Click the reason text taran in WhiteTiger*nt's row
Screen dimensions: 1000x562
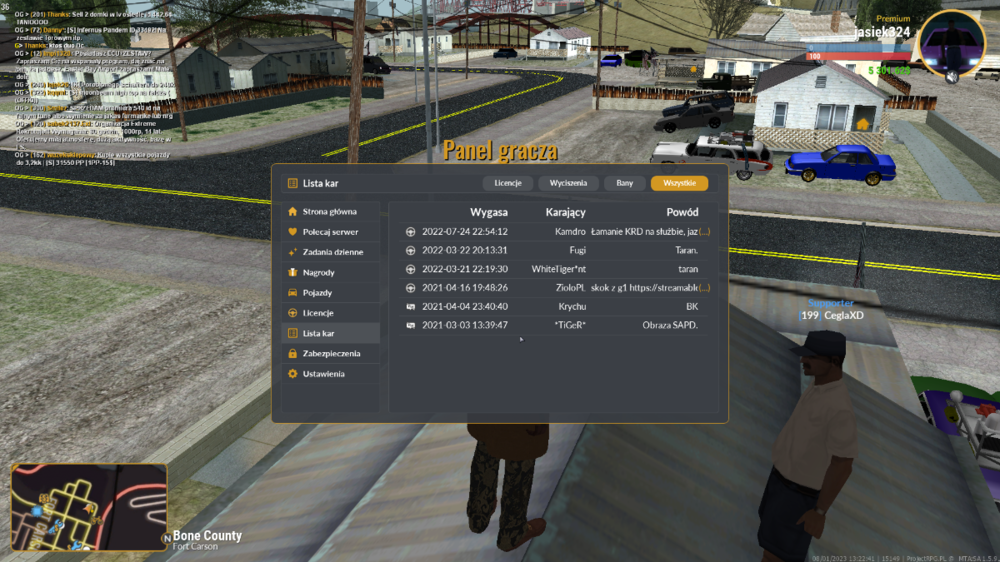tap(688, 269)
